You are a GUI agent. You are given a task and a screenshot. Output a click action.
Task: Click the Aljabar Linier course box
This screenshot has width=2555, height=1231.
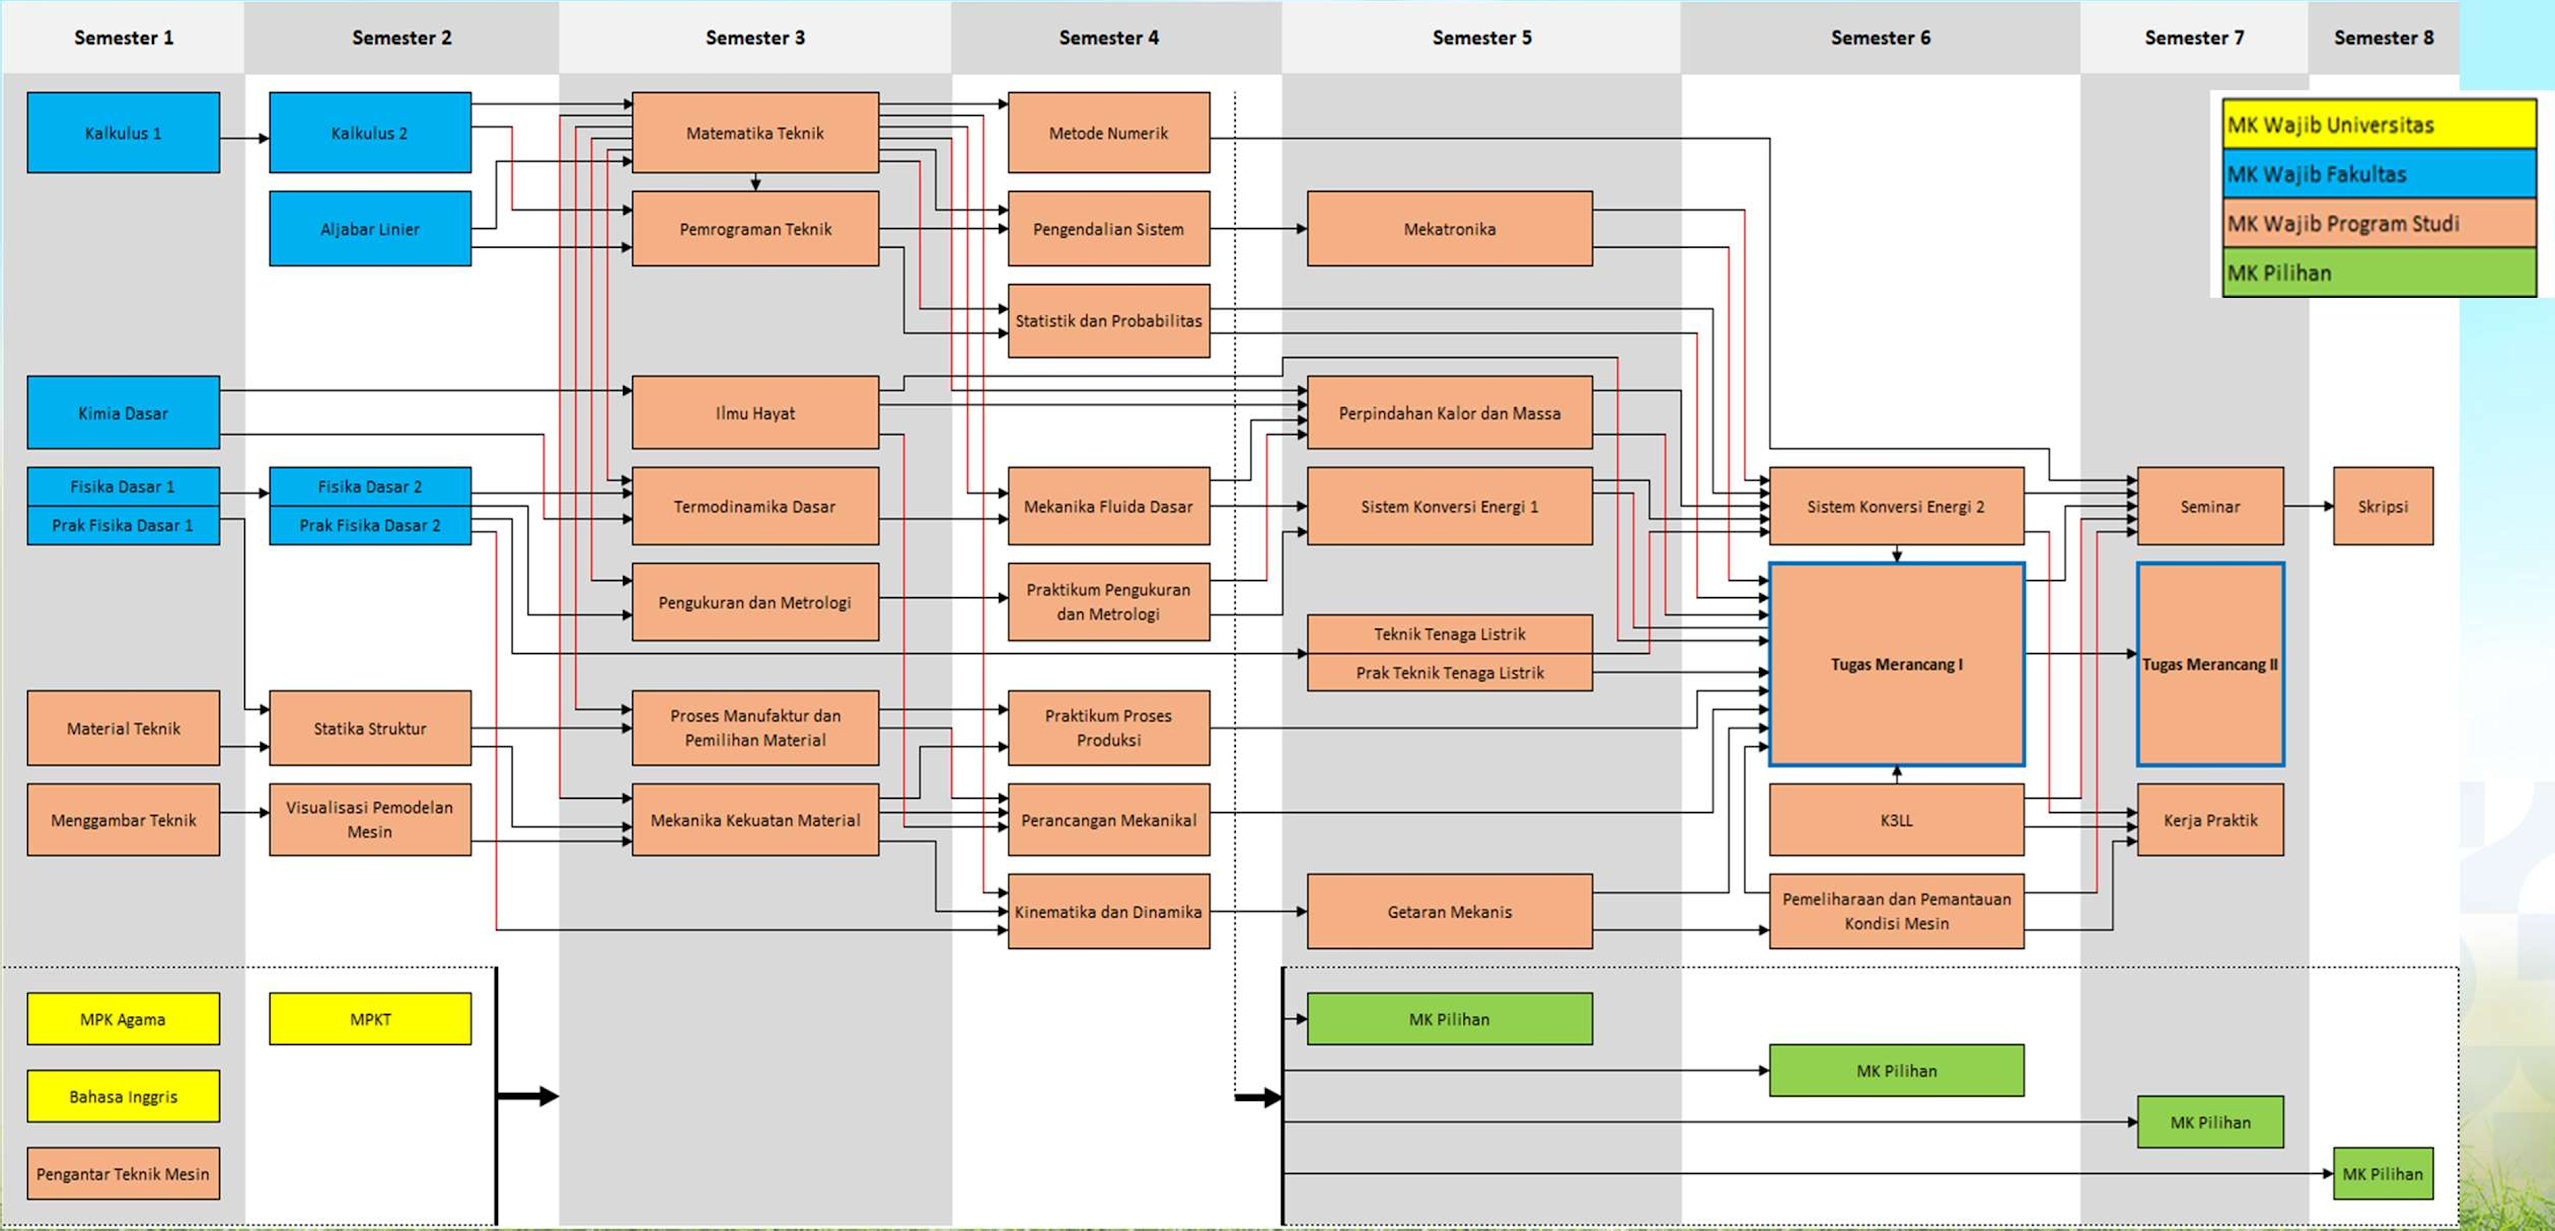(369, 227)
